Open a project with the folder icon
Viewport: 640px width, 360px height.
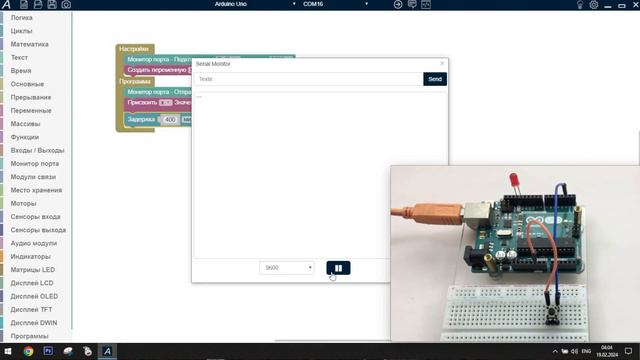coord(38,4)
